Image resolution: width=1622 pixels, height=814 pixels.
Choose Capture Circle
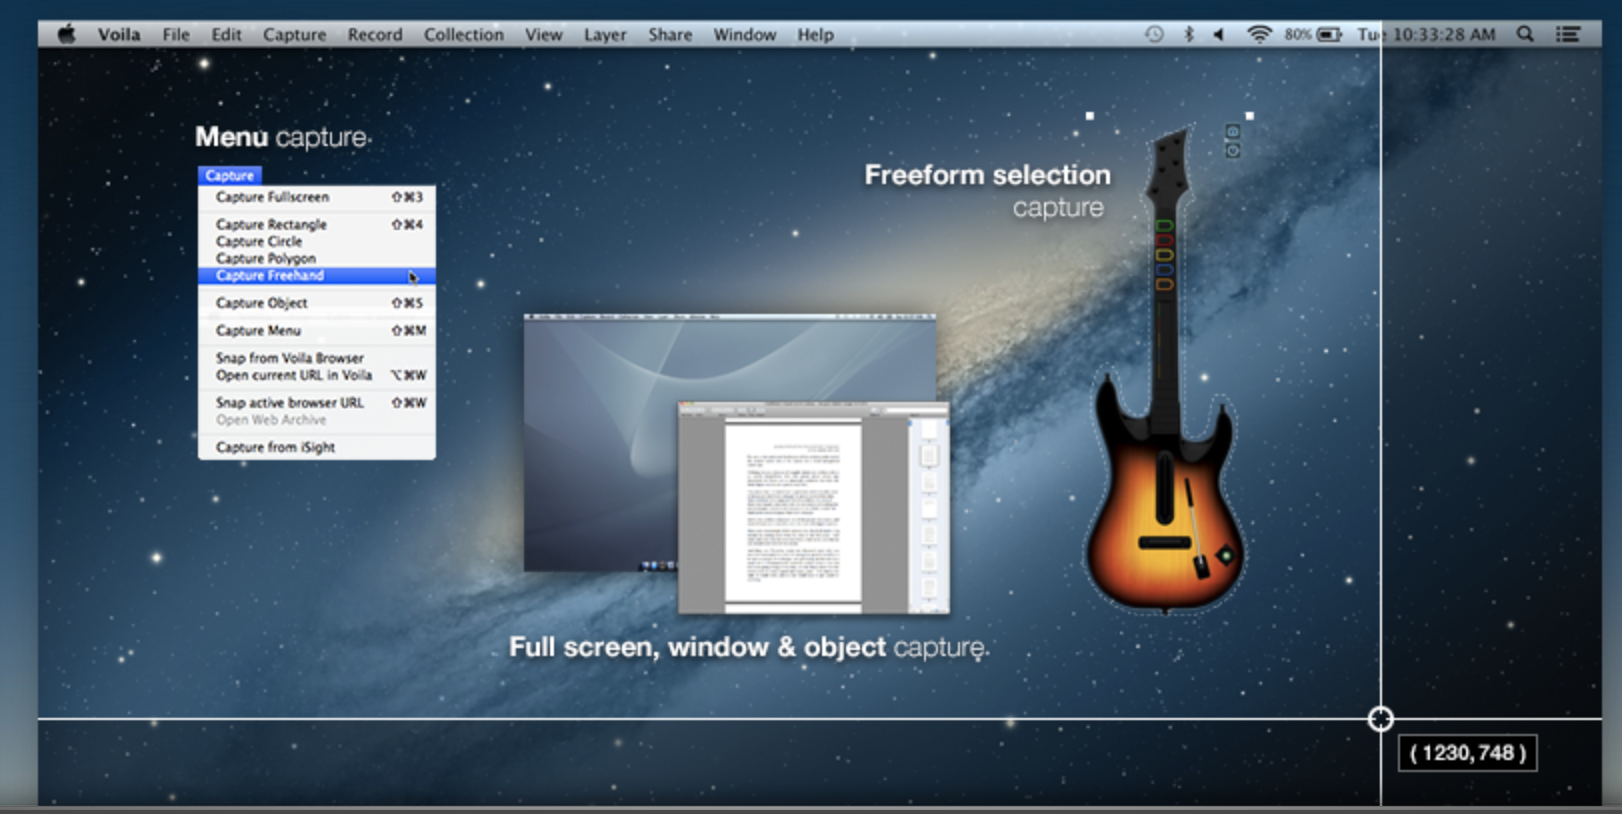[317, 241]
